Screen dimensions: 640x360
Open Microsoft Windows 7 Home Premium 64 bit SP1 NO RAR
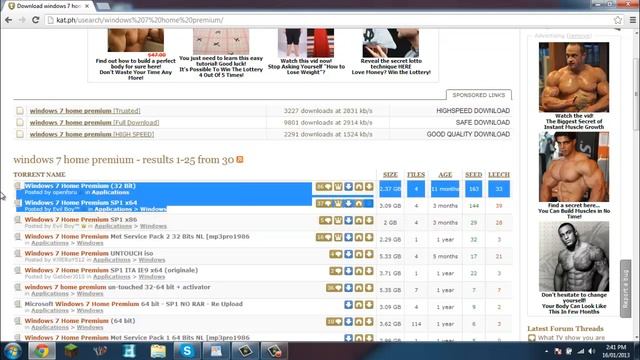click(133, 304)
